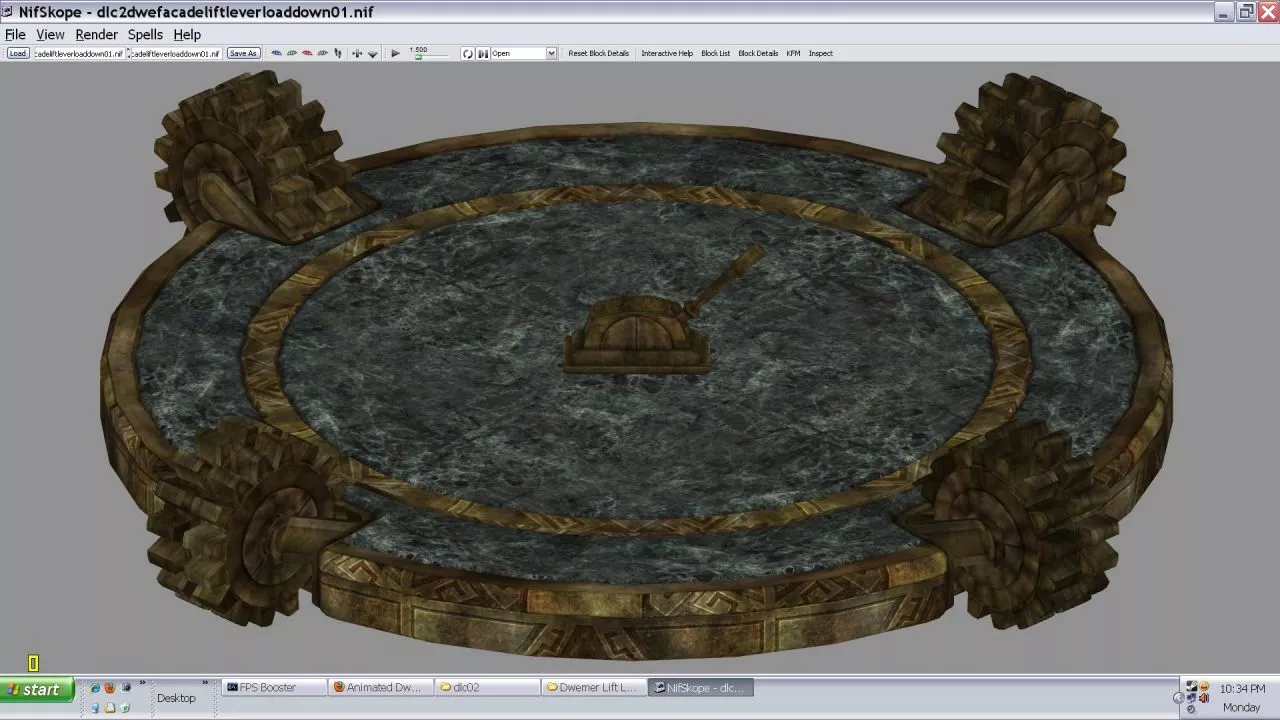The height and width of the screenshot is (720, 1280).
Task: Open the view options down-arrow
Action: [x=373, y=54]
